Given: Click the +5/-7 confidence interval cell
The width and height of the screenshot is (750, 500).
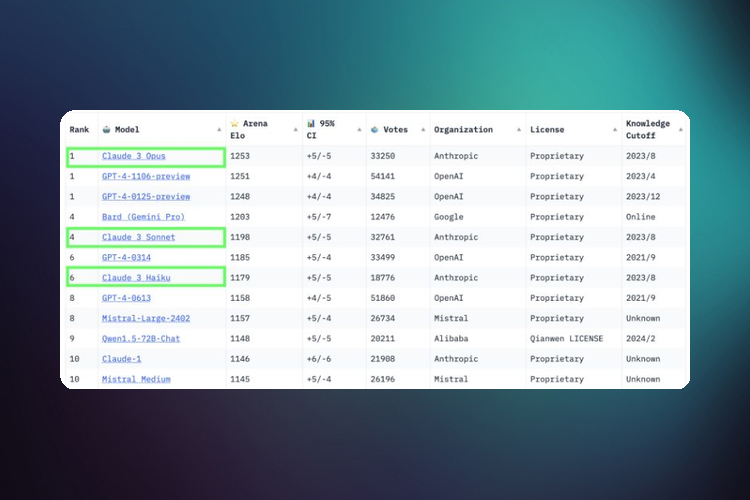Looking at the screenshot, I should click(x=319, y=217).
